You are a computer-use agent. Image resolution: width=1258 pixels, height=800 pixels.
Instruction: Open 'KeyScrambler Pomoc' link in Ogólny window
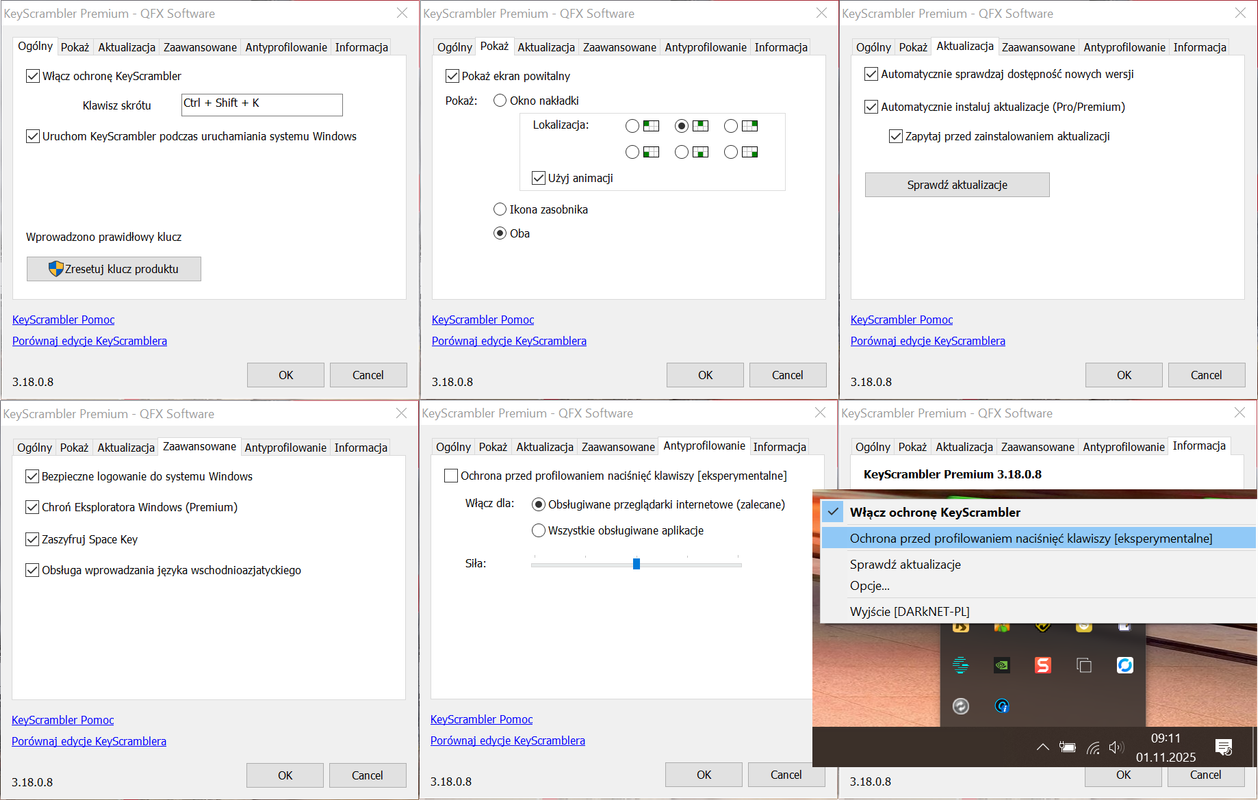pos(63,320)
